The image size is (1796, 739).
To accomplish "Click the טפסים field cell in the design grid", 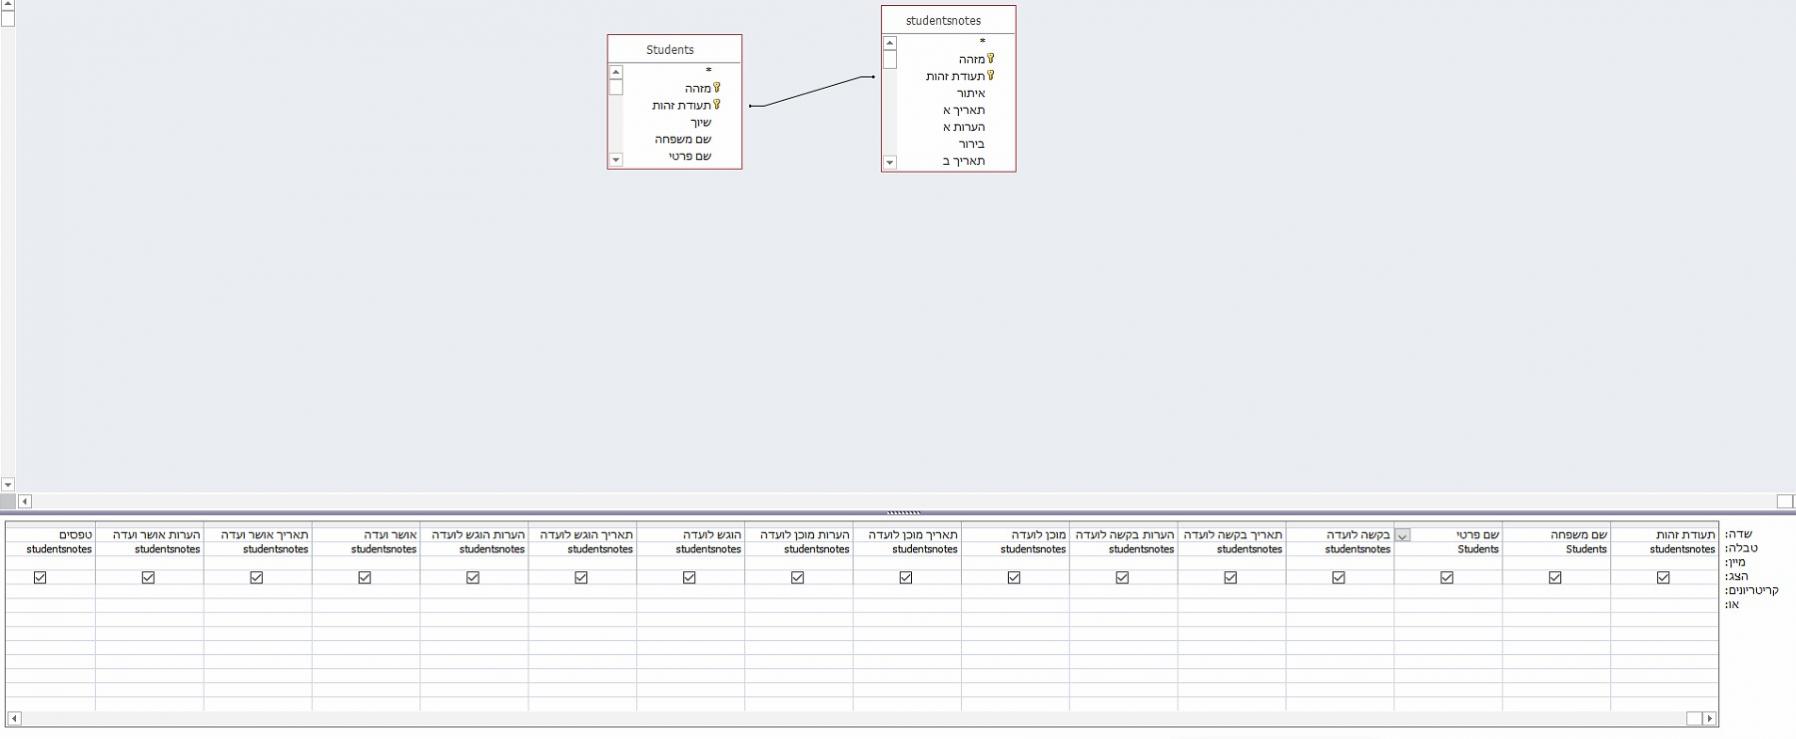I will pos(50,535).
